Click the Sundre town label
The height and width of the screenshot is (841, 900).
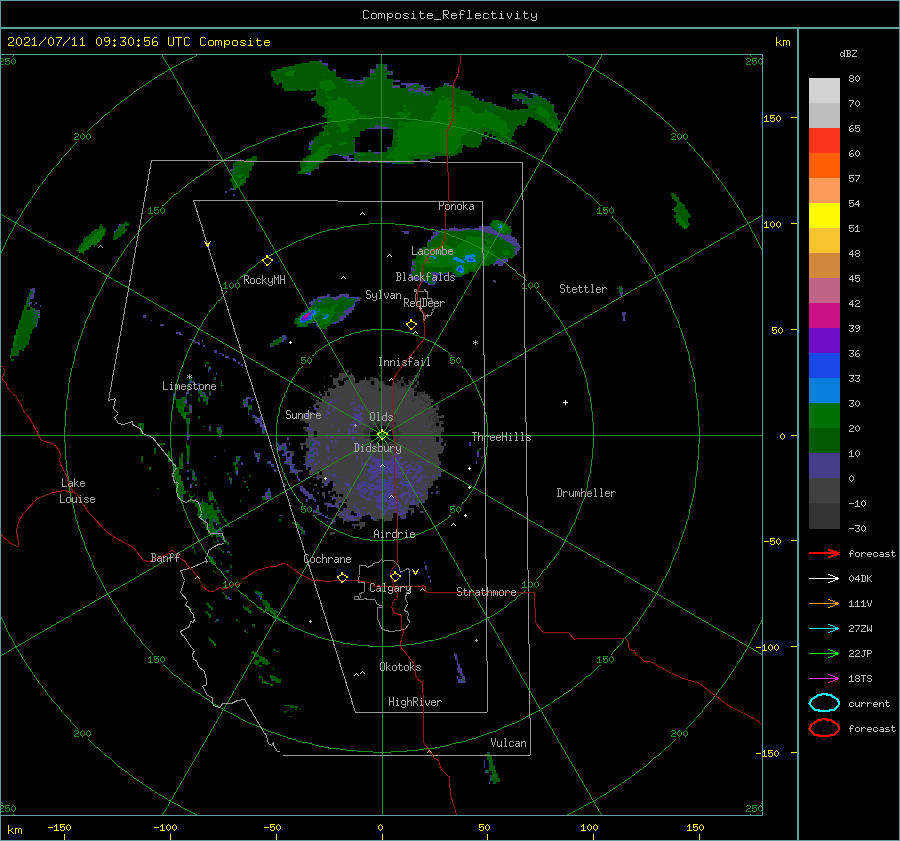pos(303,414)
